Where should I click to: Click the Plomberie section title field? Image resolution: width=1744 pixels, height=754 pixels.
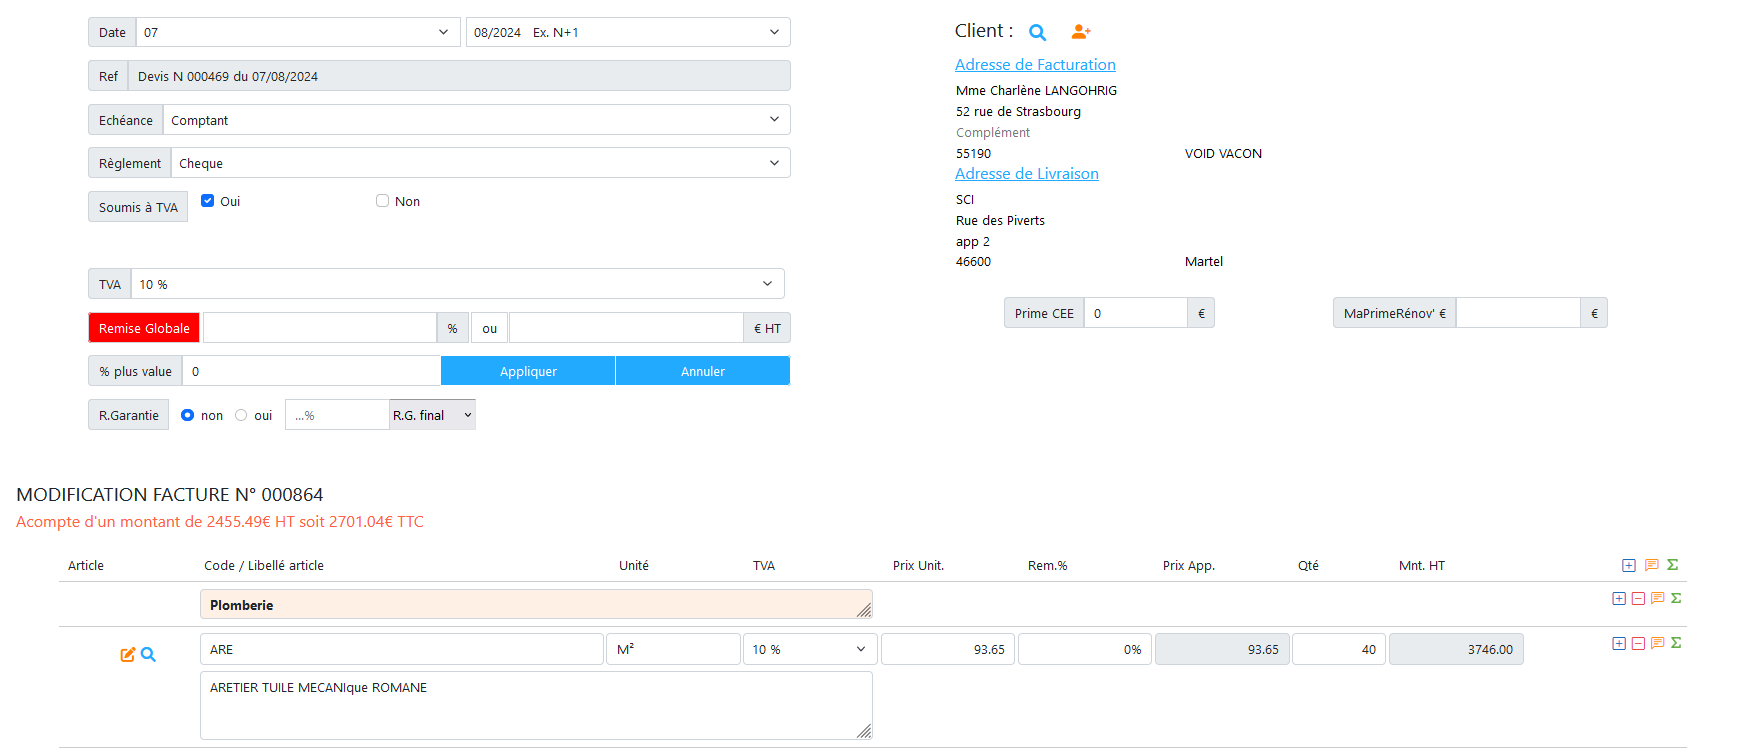536,604
